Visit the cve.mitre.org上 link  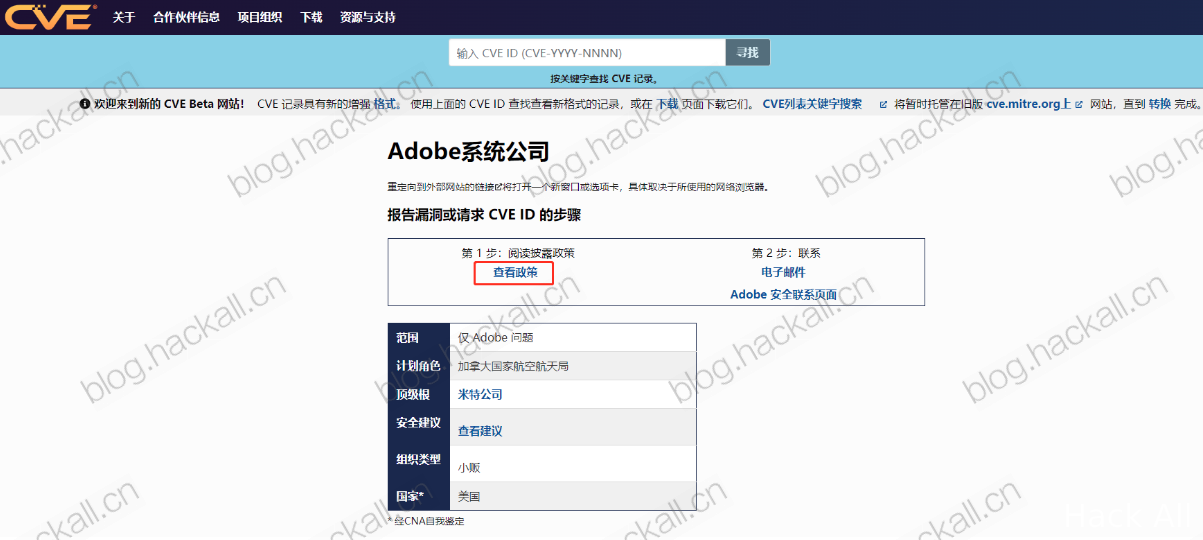click(x=1028, y=104)
